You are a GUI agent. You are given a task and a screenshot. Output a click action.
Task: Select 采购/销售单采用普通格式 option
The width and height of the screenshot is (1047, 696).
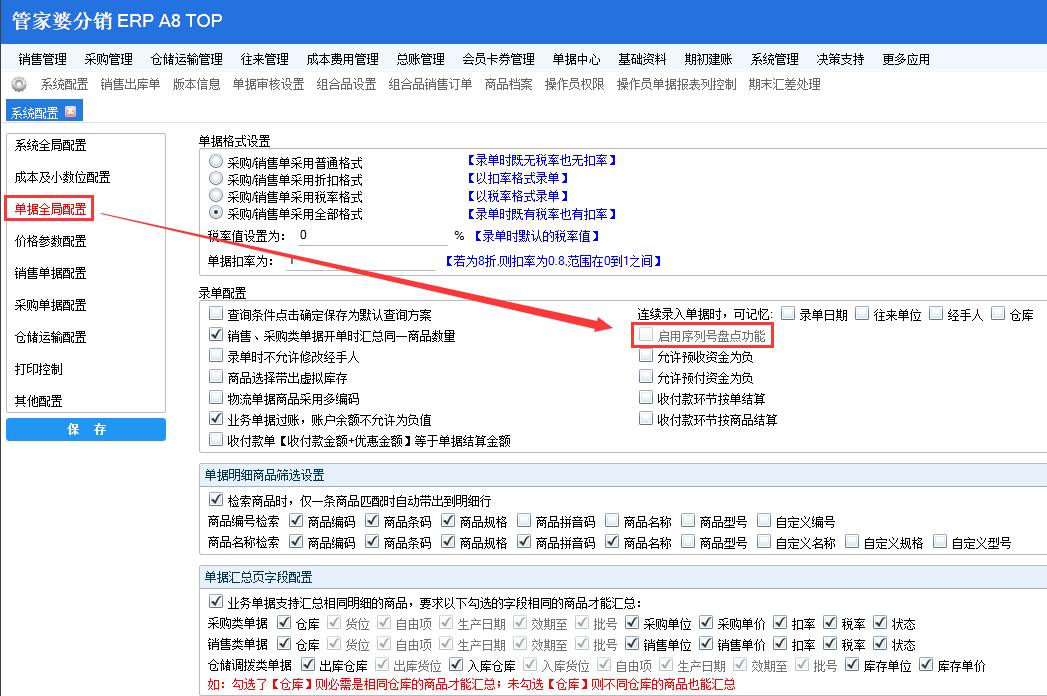[x=214, y=159]
